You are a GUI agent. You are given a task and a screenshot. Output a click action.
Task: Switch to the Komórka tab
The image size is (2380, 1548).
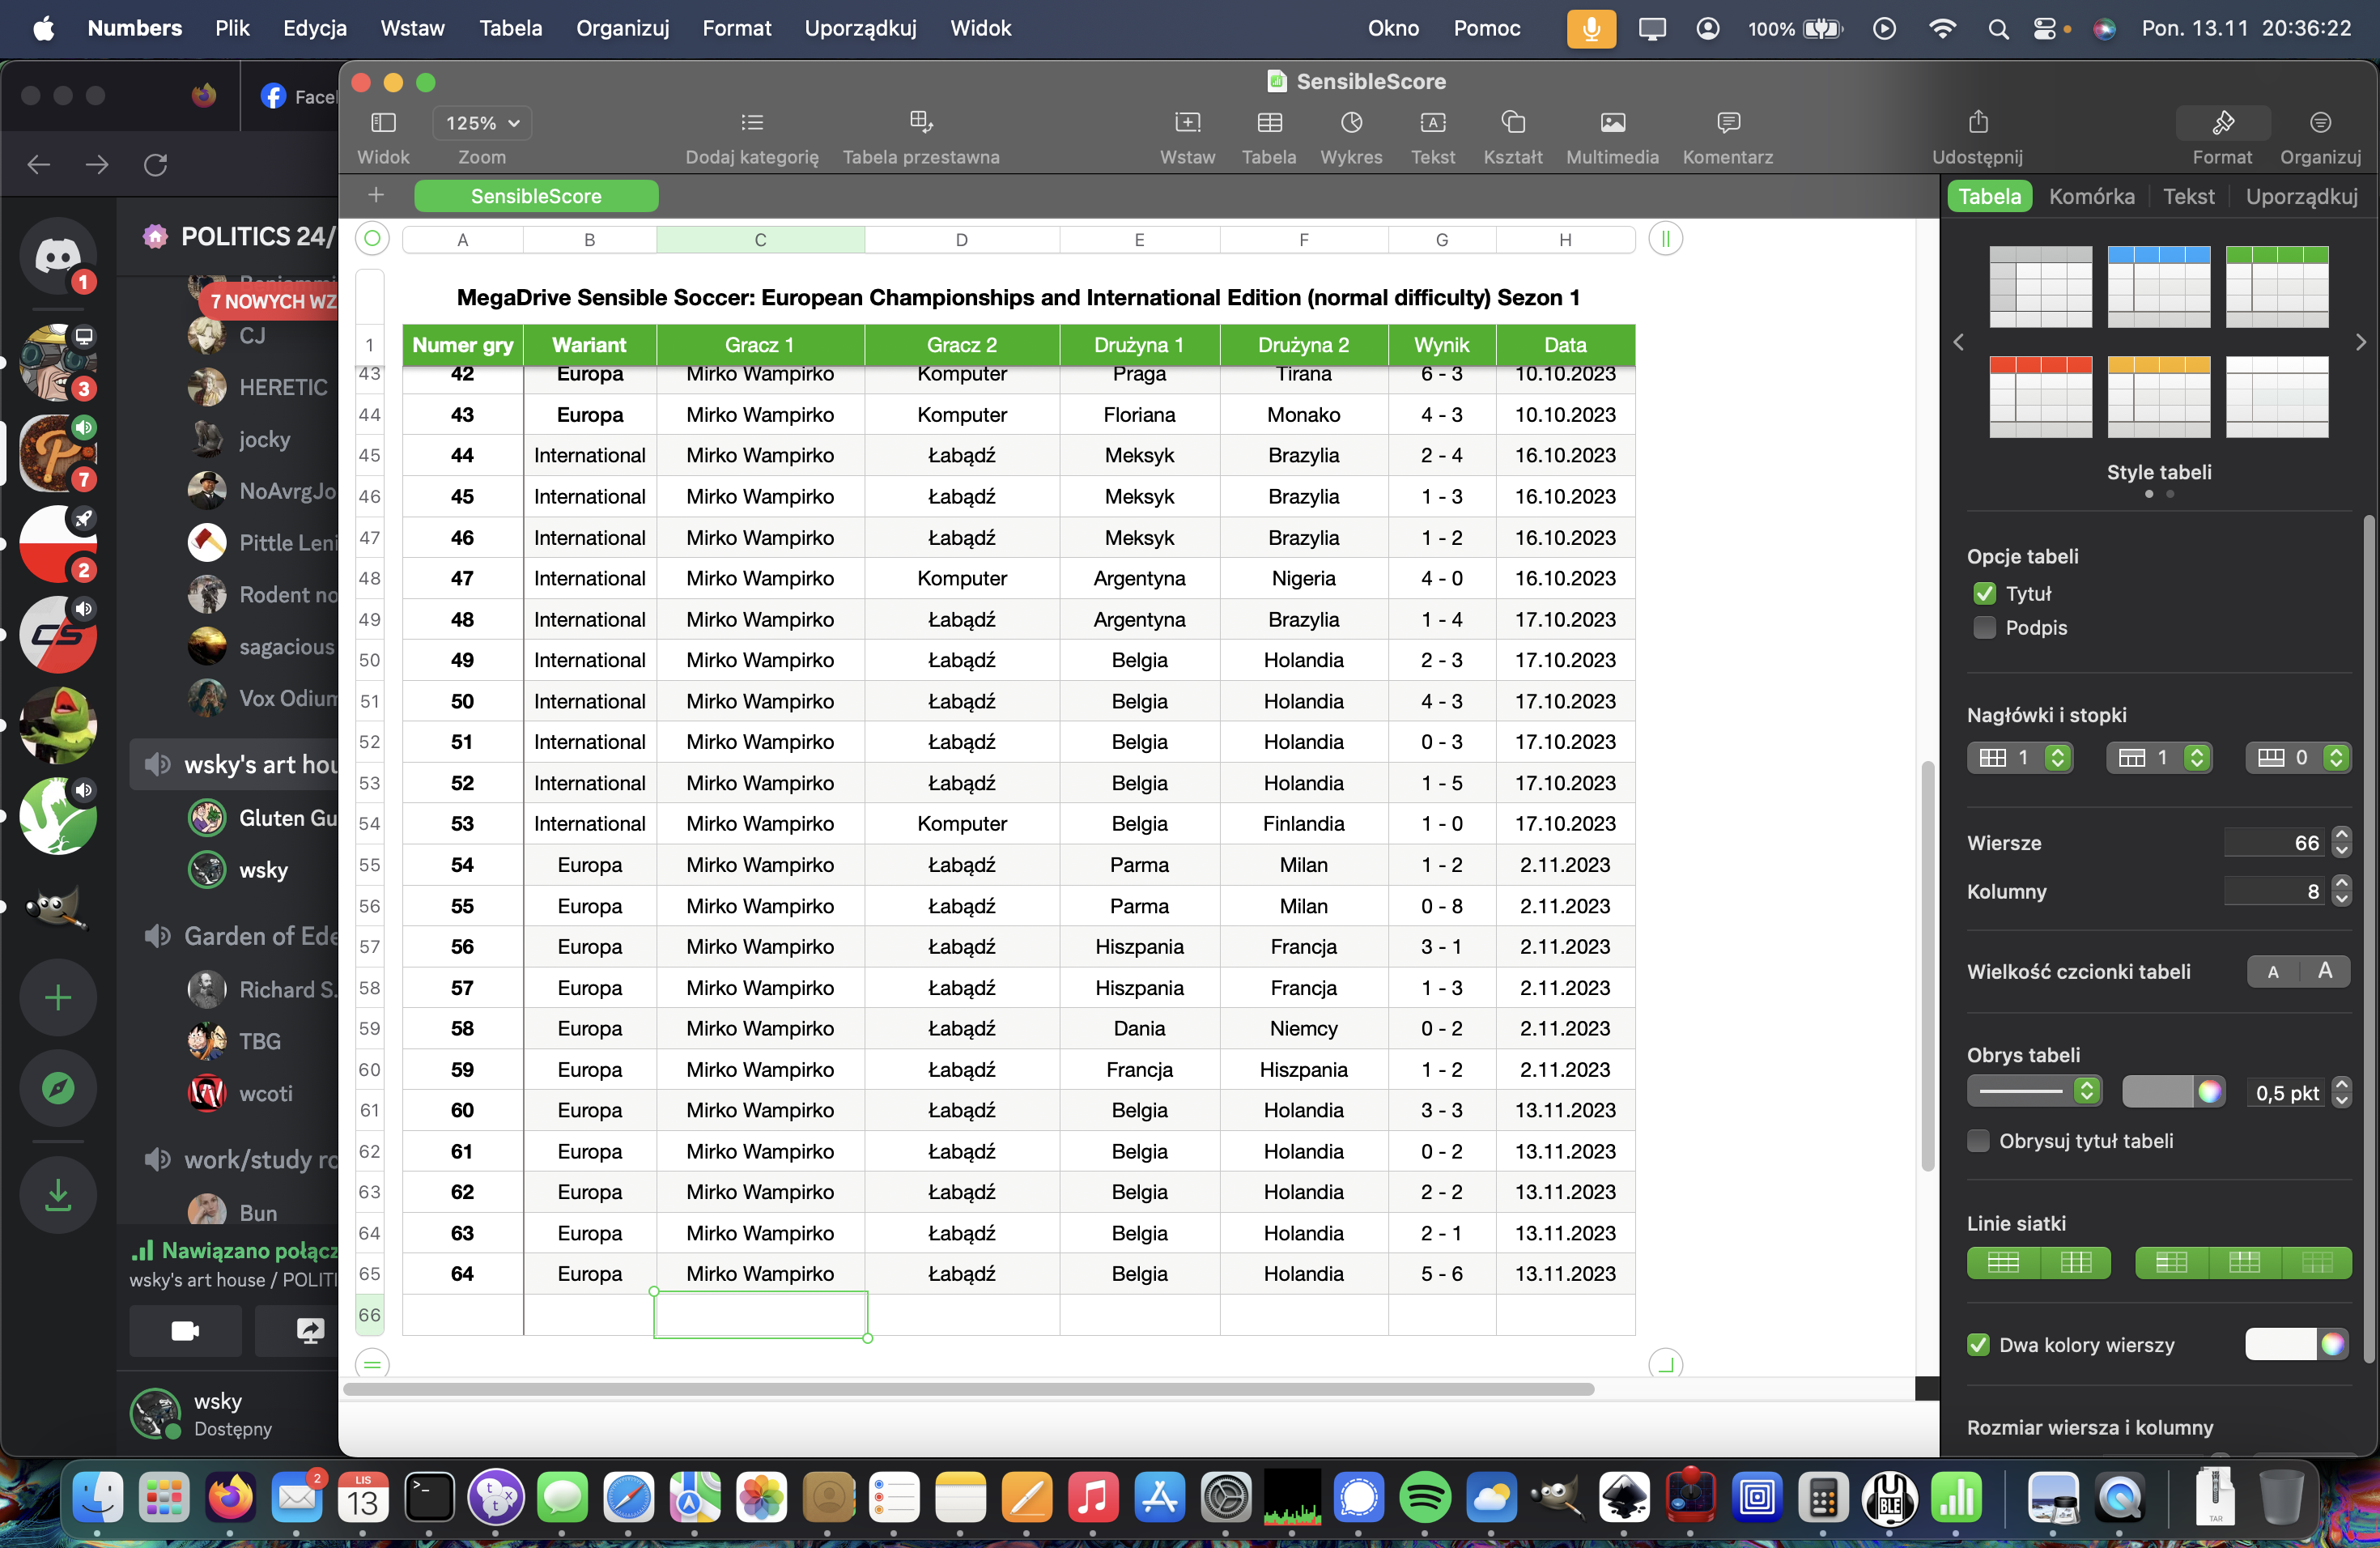pos(2091,197)
